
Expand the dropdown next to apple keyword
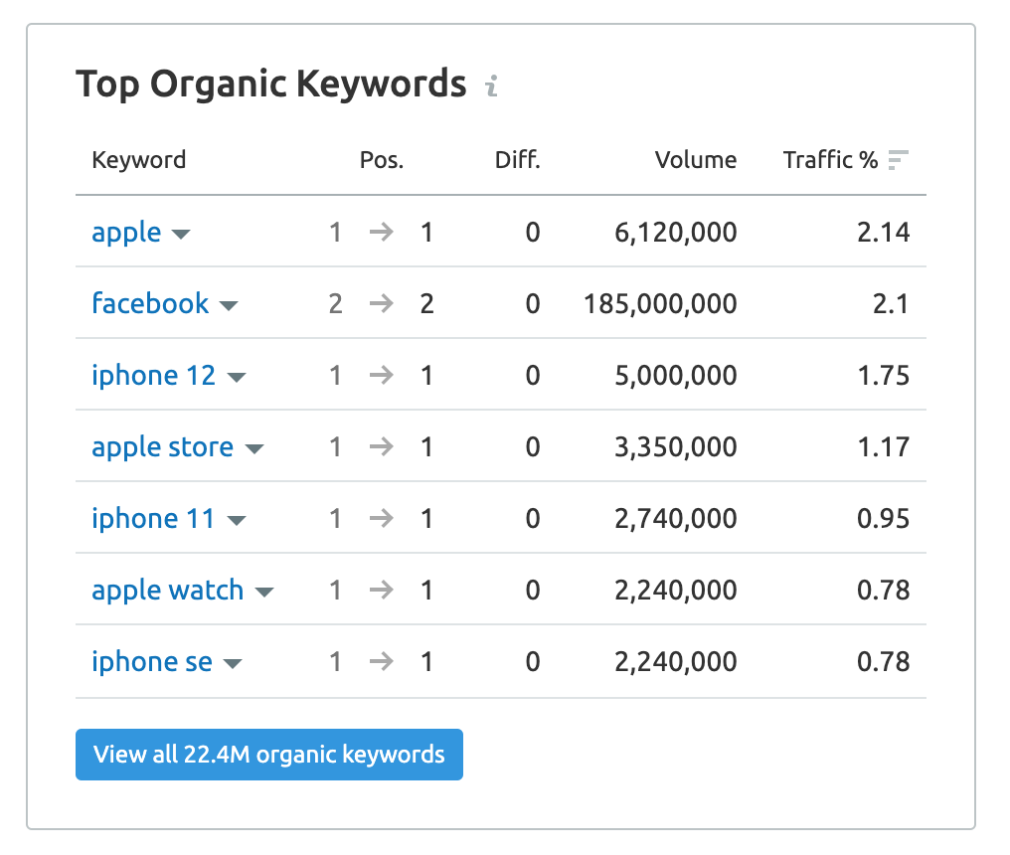[181, 234]
